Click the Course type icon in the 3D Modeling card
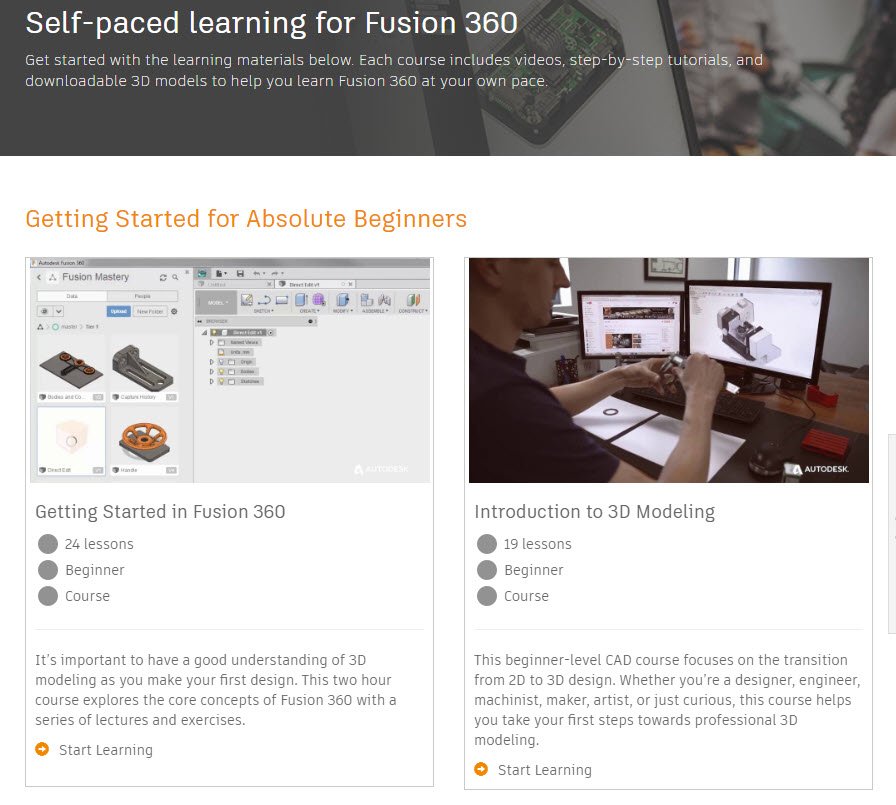 (x=487, y=596)
